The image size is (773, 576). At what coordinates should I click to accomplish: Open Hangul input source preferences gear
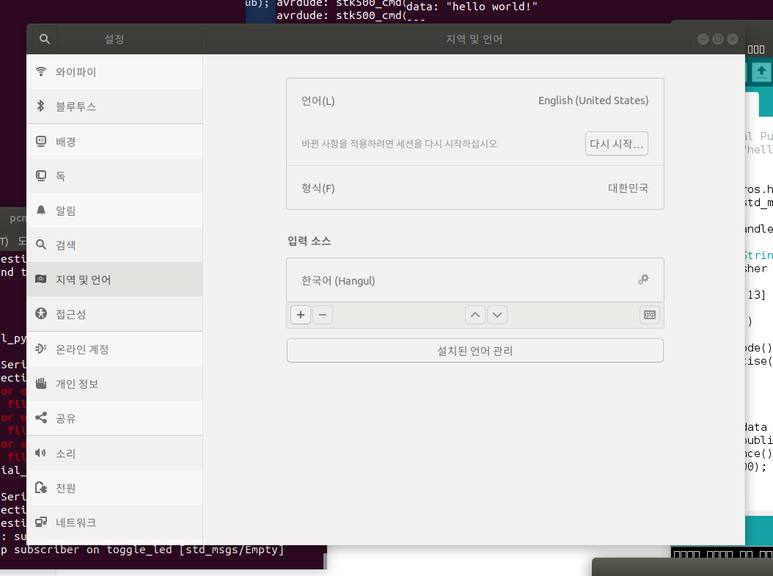pyautogui.click(x=643, y=280)
